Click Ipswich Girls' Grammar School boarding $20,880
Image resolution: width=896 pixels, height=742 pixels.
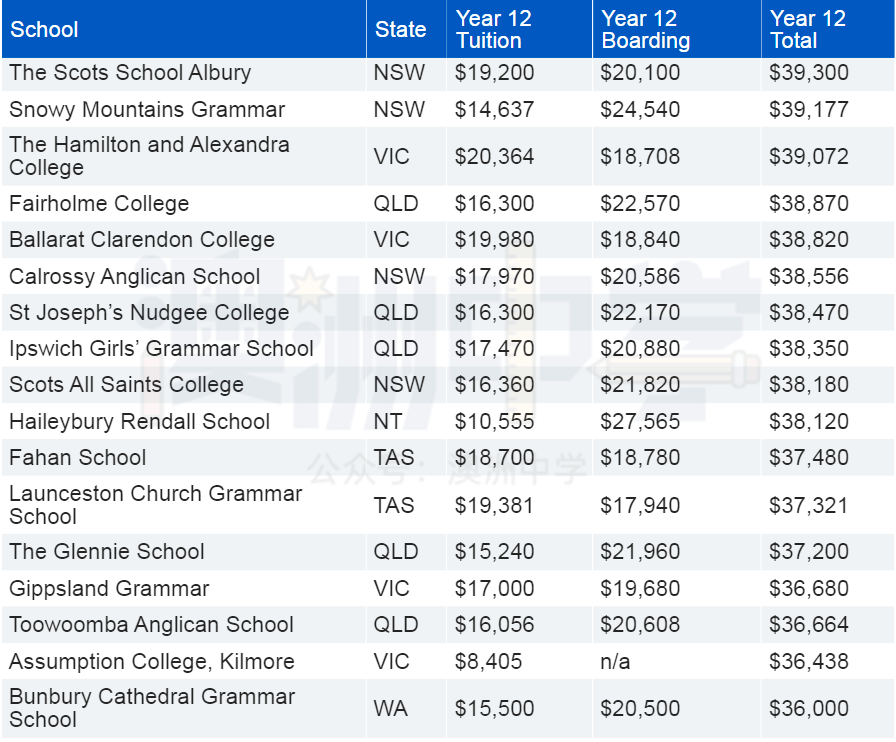click(640, 349)
